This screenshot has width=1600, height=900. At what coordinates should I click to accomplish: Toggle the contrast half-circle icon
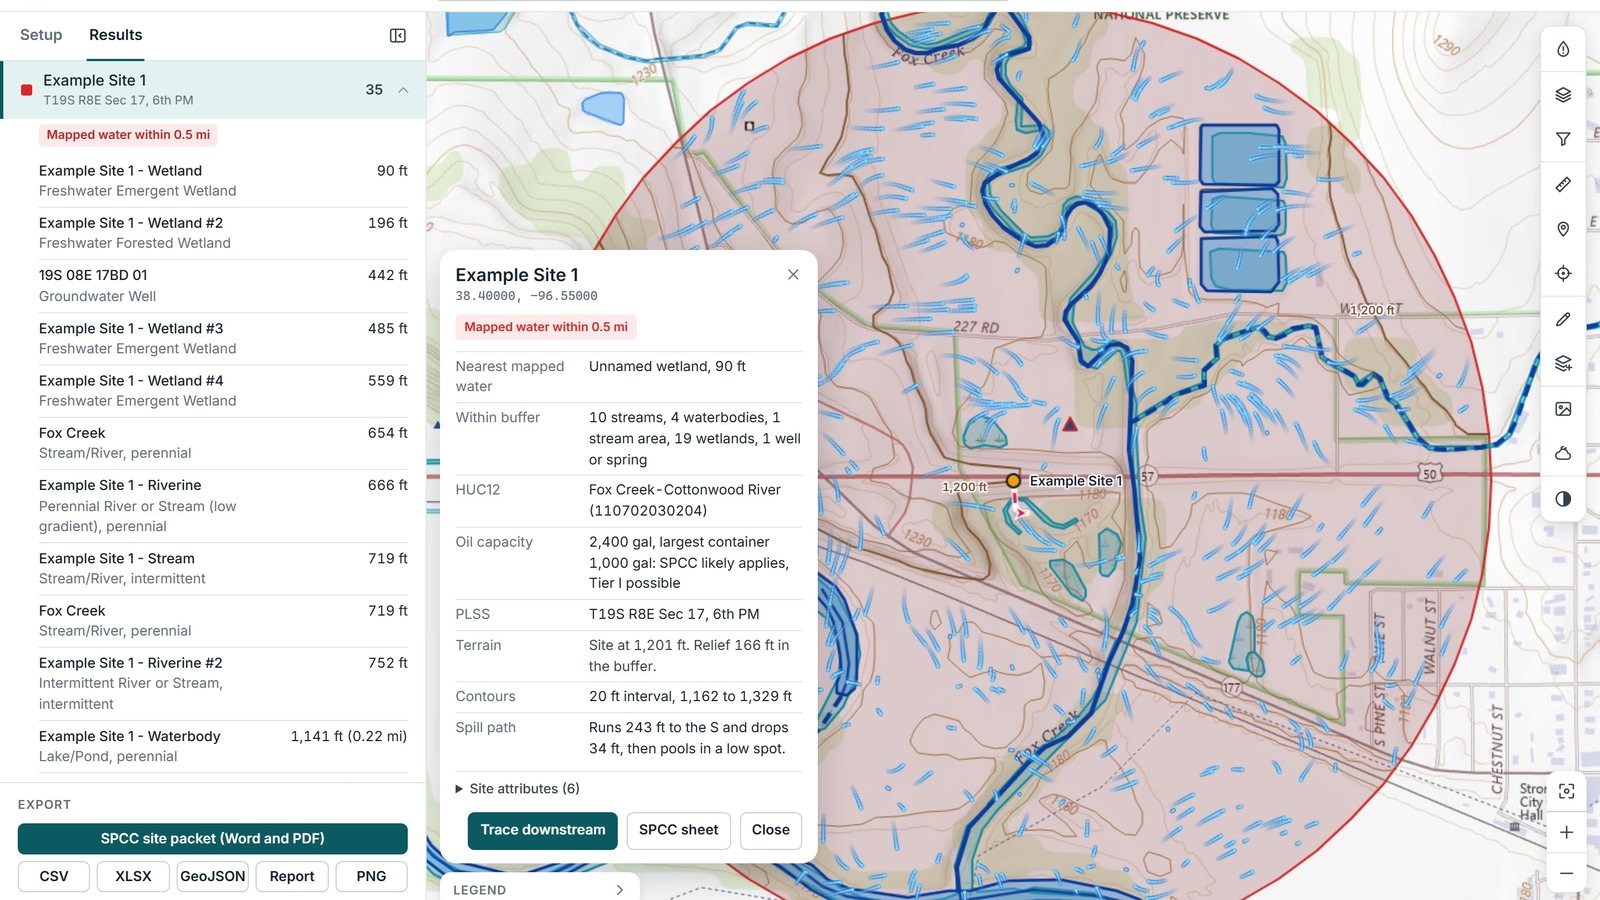pyautogui.click(x=1563, y=498)
